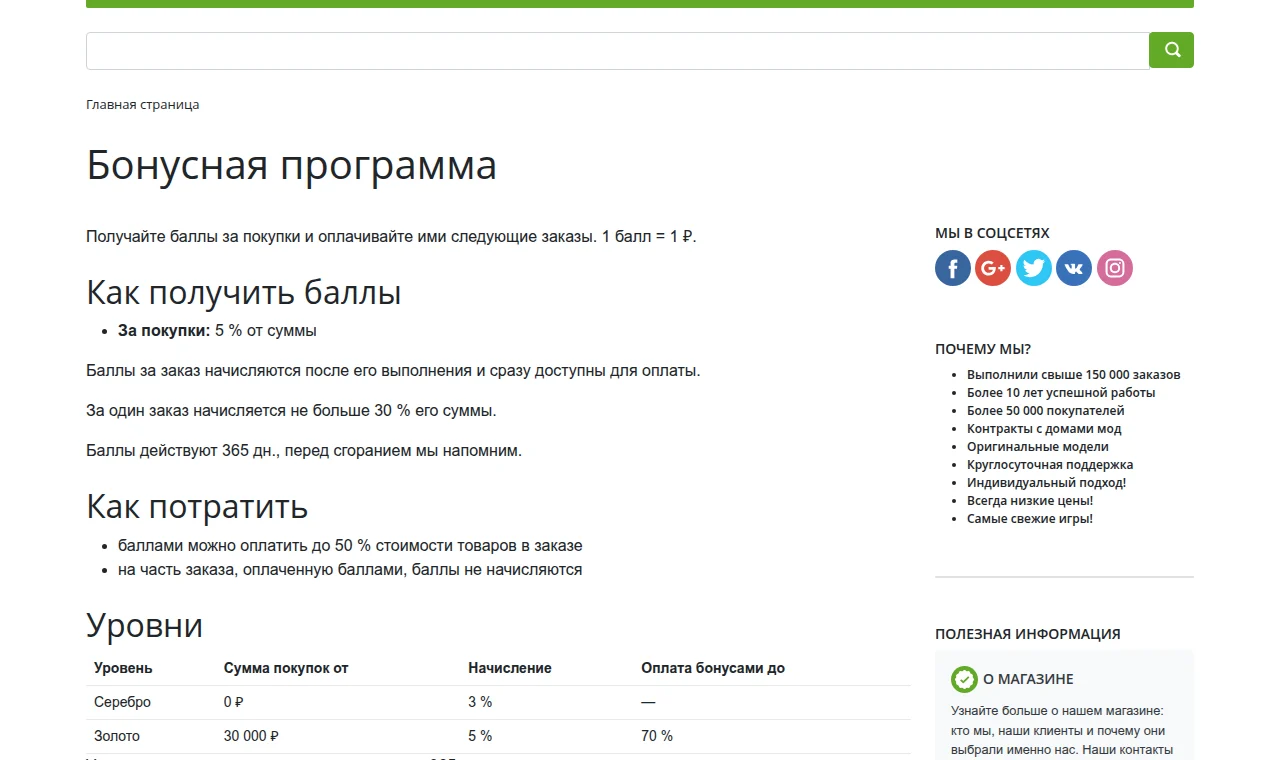Open the Twitter social icon
The width and height of the screenshot is (1280, 760).
pos(1034,268)
